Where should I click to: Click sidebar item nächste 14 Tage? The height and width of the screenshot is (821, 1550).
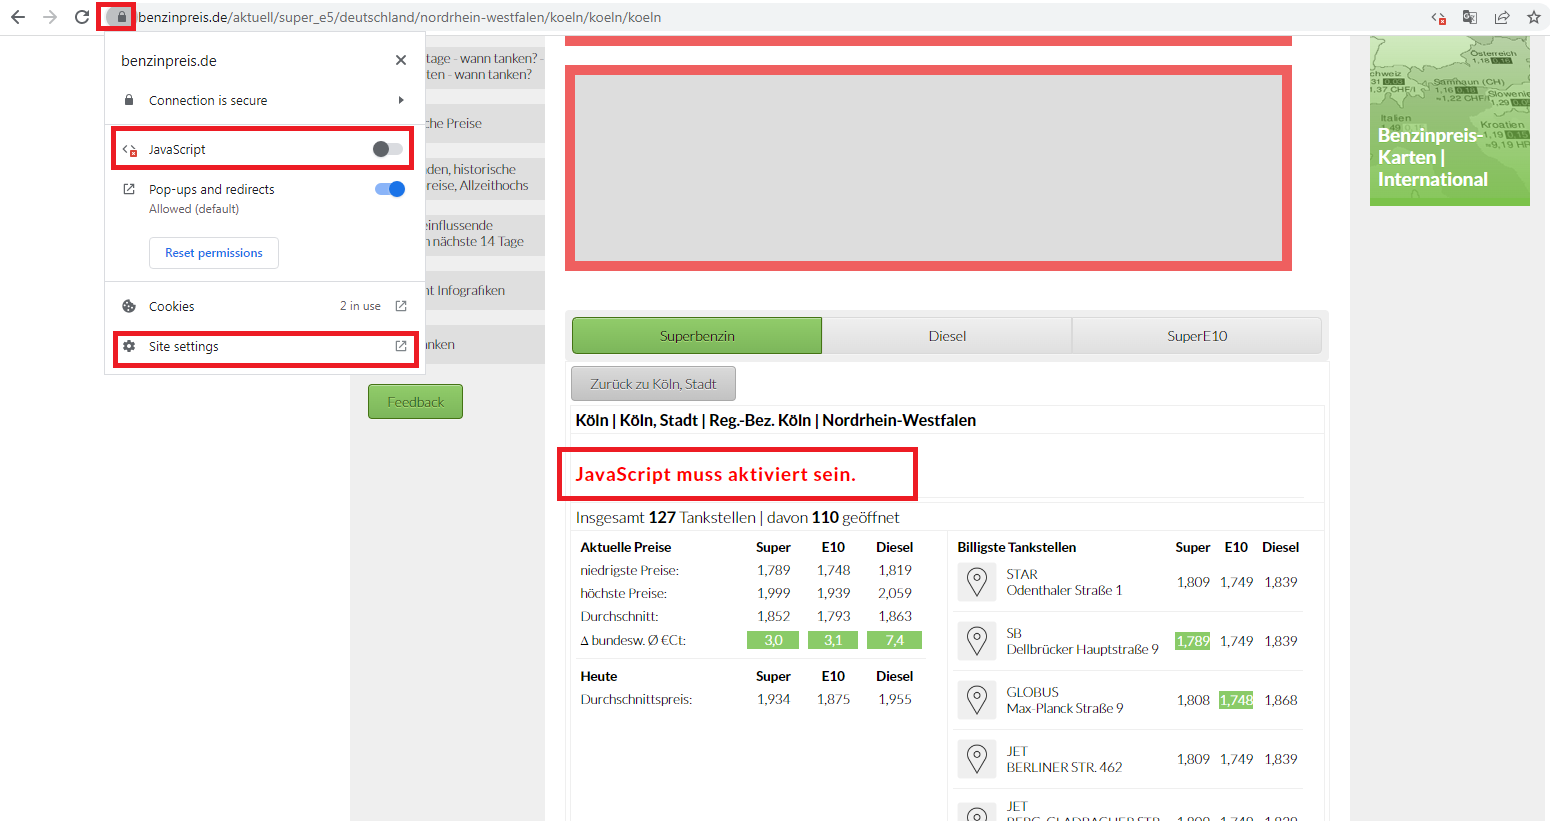pyautogui.click(x=485, y=234)
